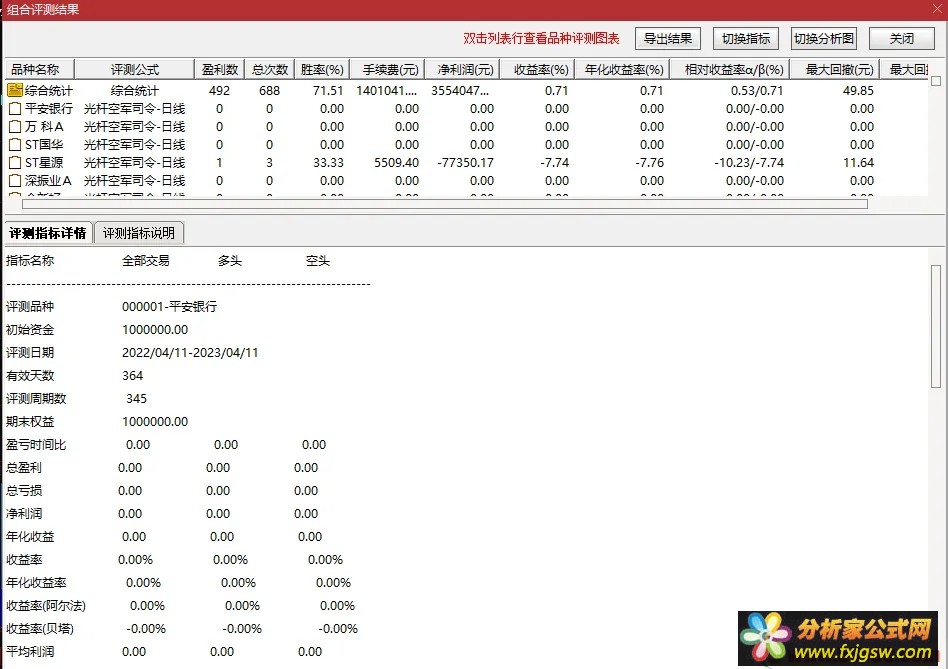The height and width of the screenshot is (669, 948).
Task: Click the icon beside ST国华 row
Action: click(15, 145)
